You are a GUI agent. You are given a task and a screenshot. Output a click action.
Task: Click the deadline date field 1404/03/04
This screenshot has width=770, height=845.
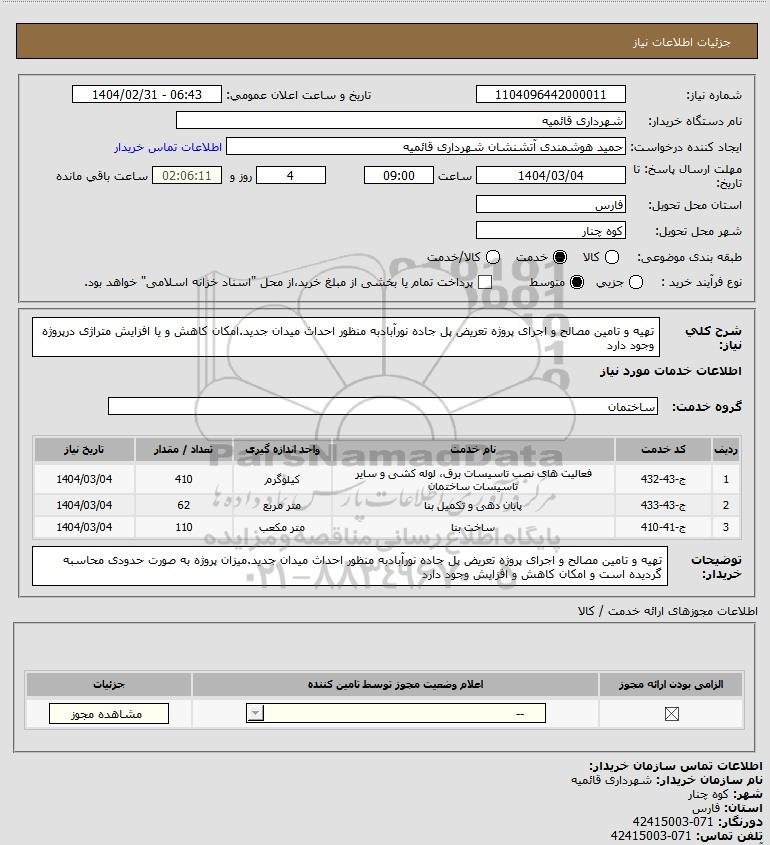pyautogui.click(x=551, y=176)
